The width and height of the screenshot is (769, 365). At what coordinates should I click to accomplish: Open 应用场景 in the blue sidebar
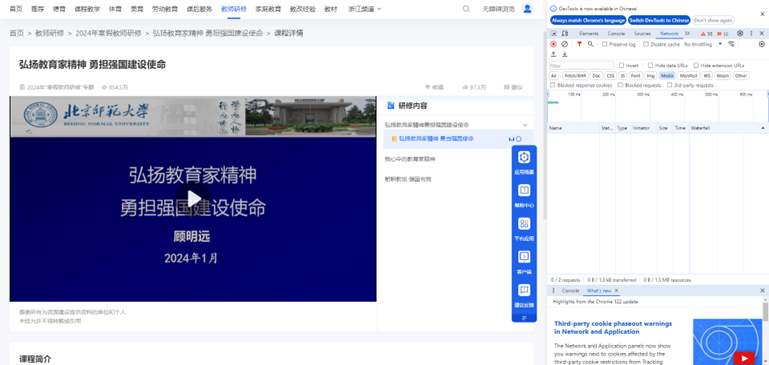pyautogui.click(x=524, y=162)
